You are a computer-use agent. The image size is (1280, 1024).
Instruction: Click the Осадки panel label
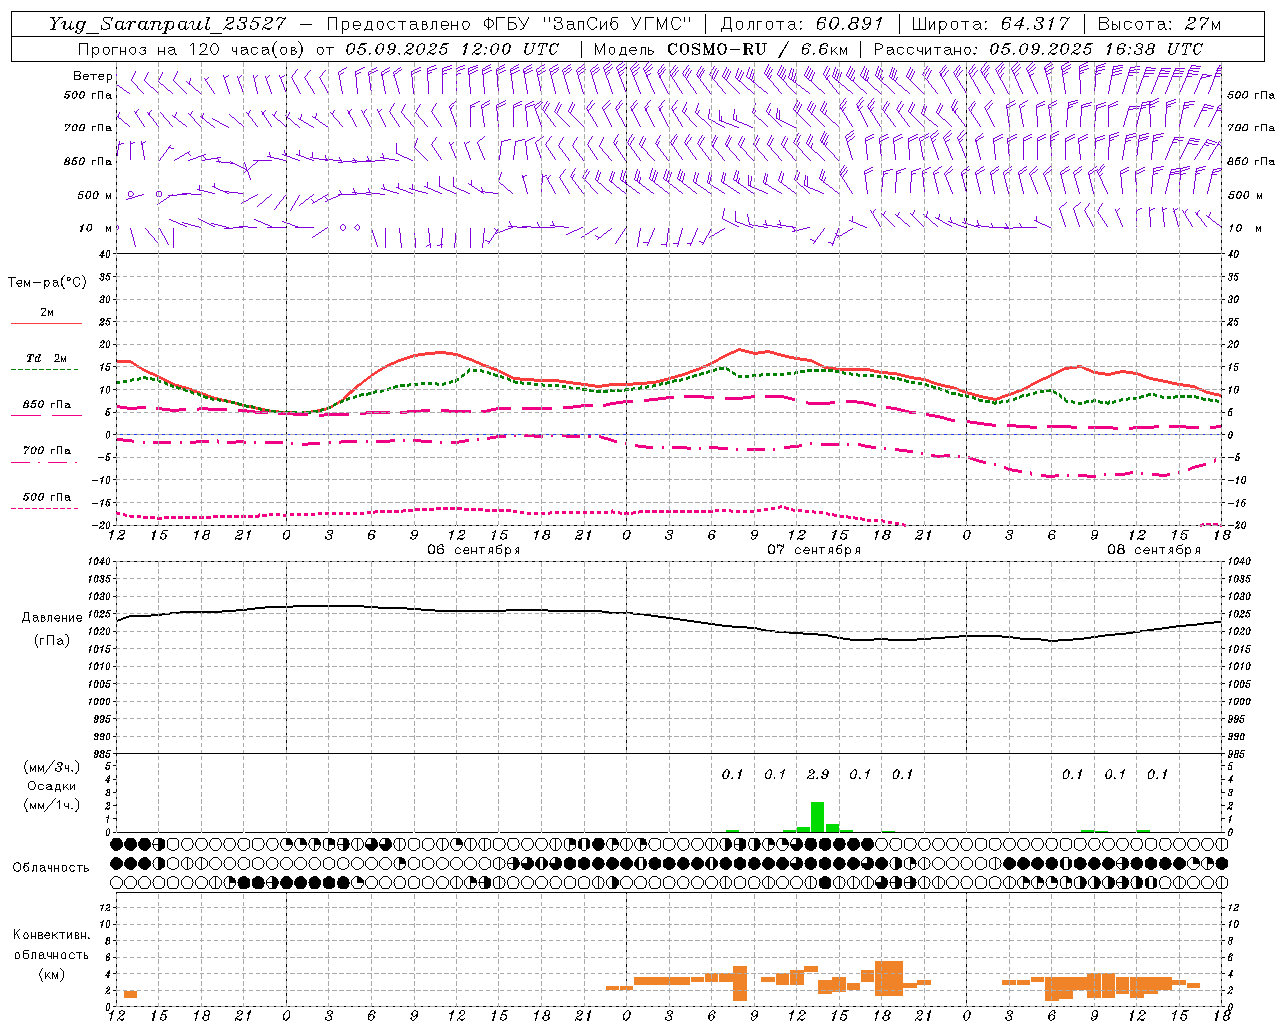51,786
